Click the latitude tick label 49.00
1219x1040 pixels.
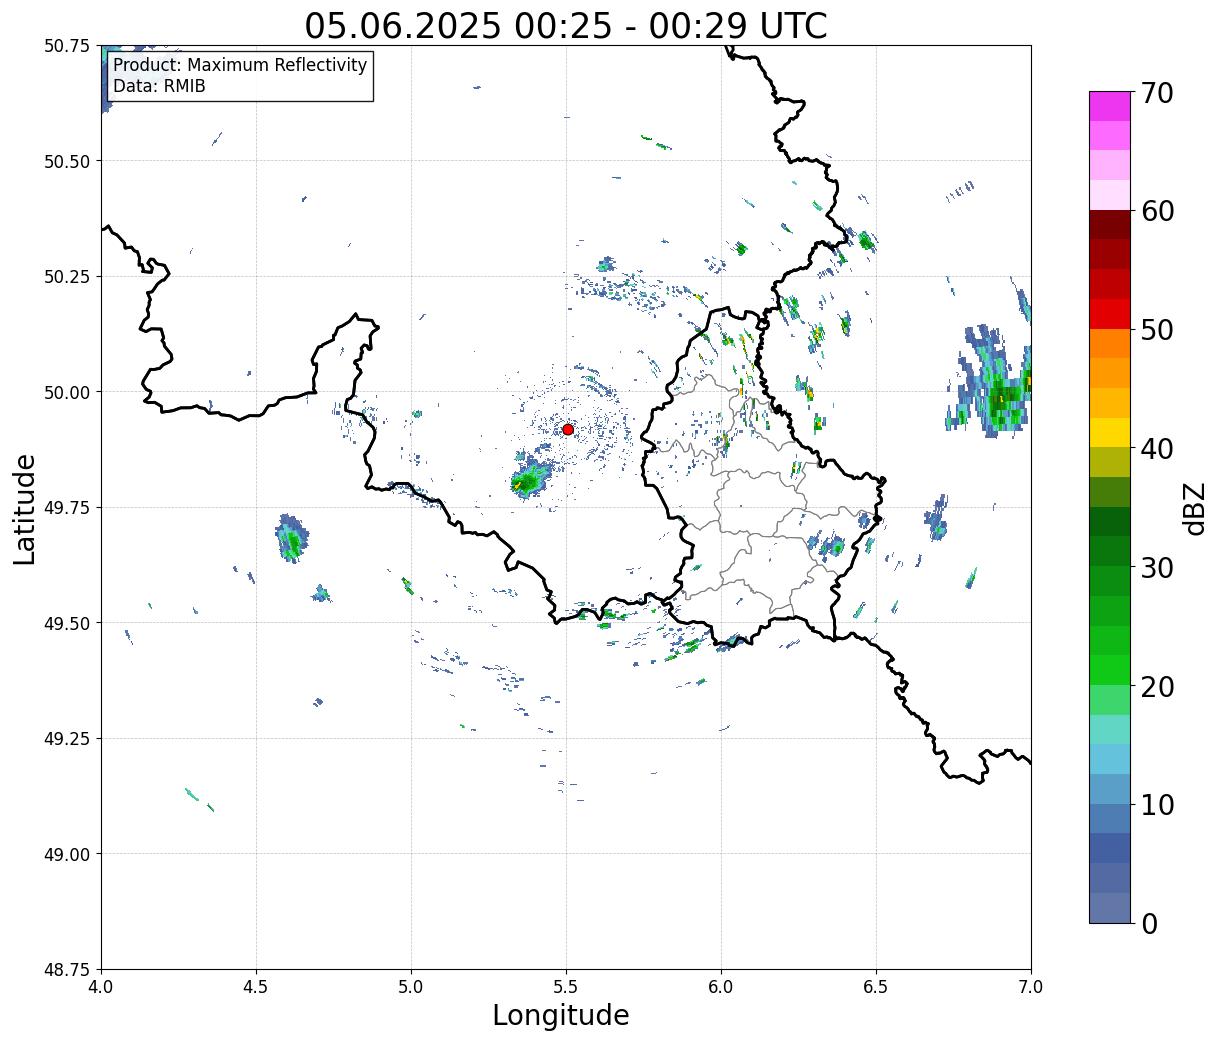(x=67, y=854)
